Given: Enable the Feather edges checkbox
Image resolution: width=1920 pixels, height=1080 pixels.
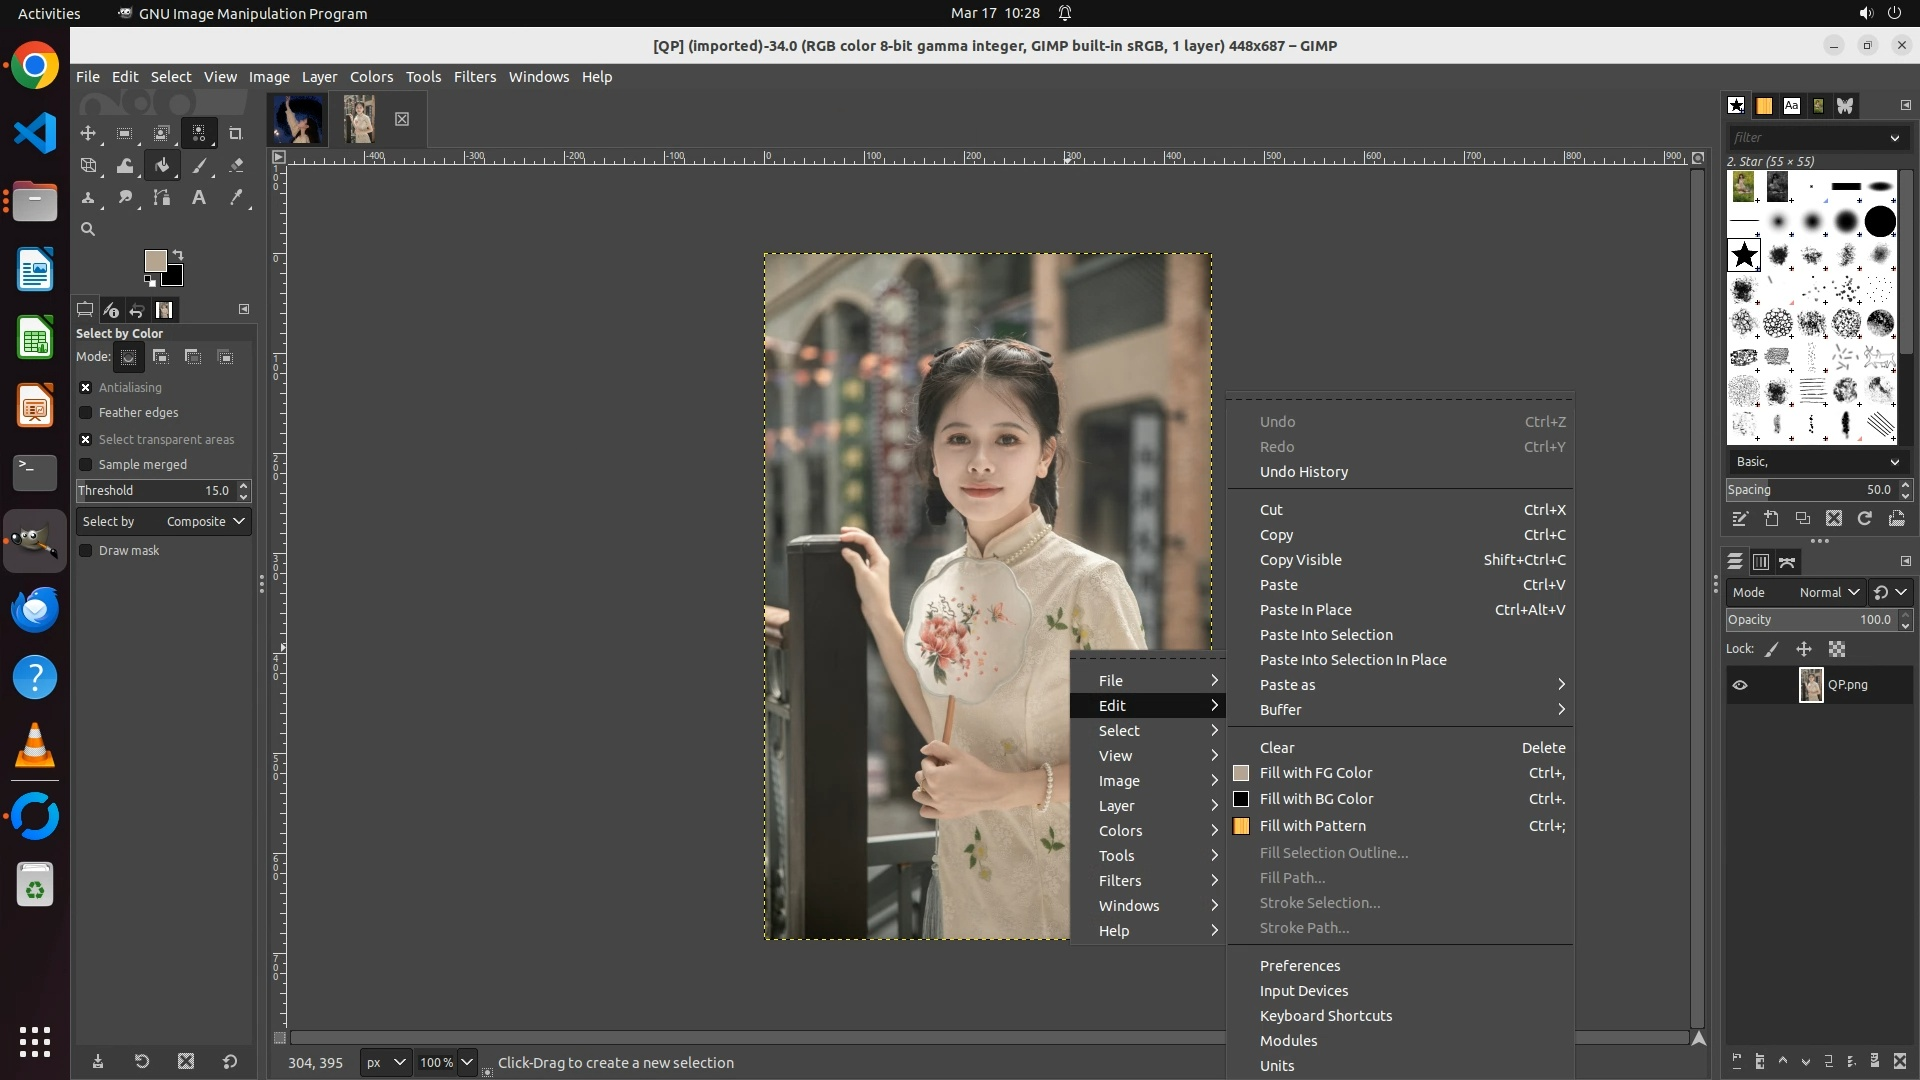Looking at the screenshot, I should click(x=86, y=413).
